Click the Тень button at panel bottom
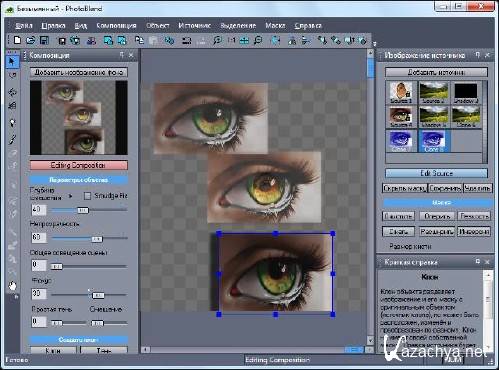This screenshot has height=370, width=499. [104, 350]
